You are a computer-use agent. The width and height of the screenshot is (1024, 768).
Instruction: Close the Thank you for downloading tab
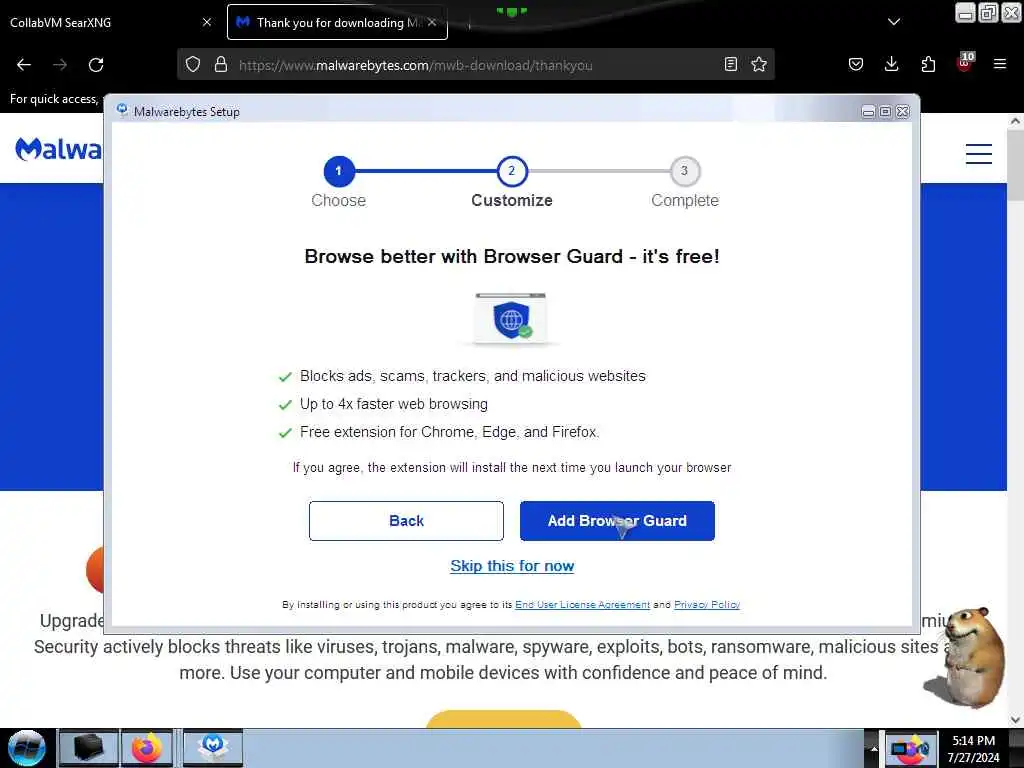432,22
